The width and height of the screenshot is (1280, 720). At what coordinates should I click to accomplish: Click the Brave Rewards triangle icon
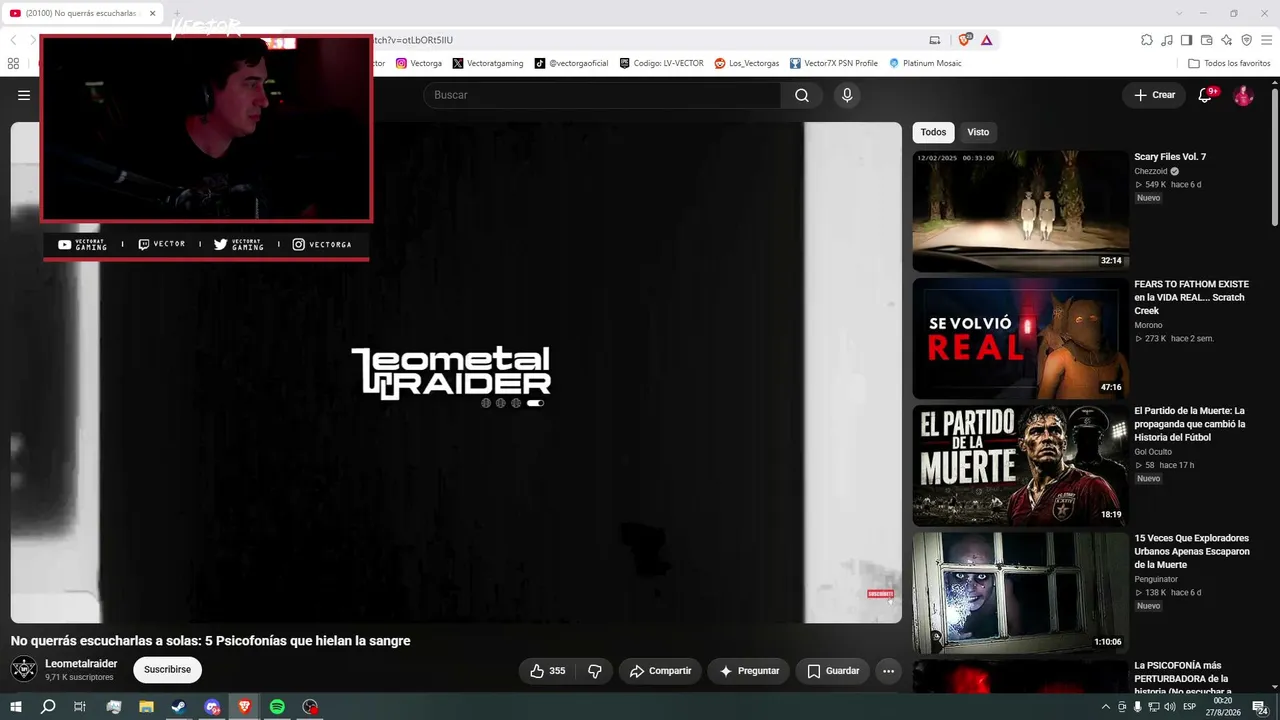986,40
